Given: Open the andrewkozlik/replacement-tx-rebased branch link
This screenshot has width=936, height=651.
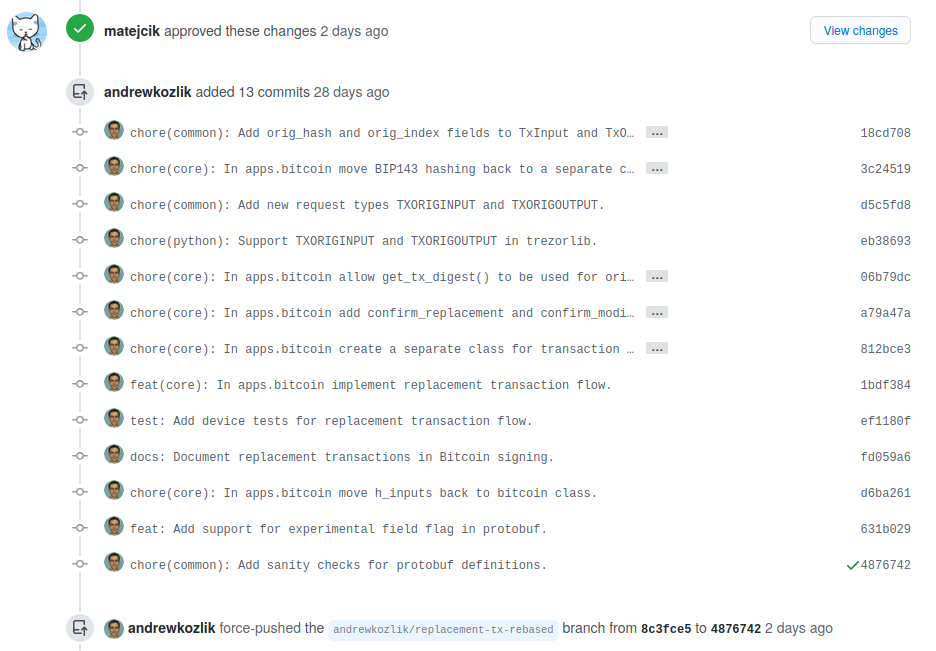Looking at the screenshot, I should coord(443,630).
